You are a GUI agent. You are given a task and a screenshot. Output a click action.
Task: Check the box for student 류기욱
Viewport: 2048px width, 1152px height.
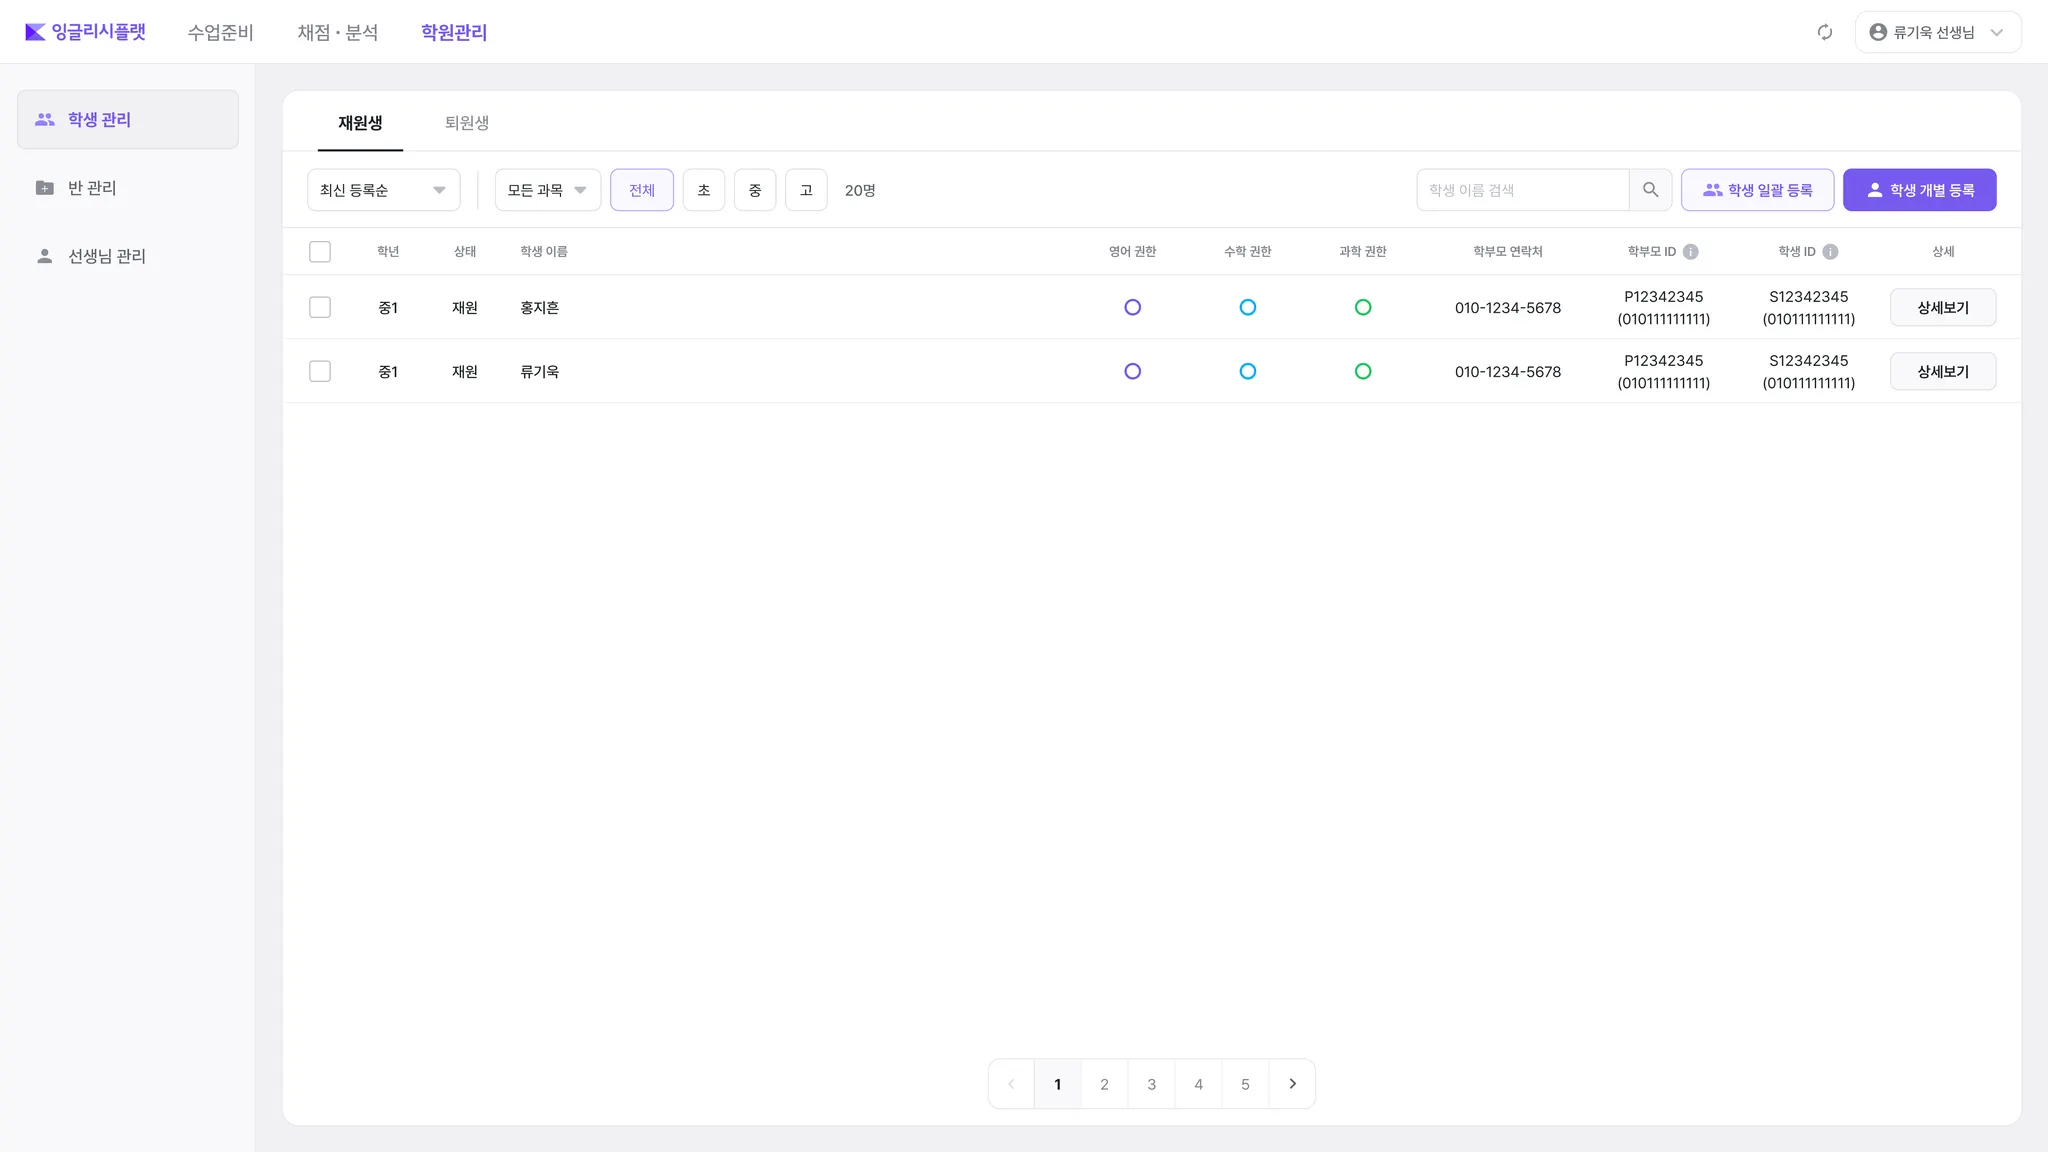click(x=320, y=372)
